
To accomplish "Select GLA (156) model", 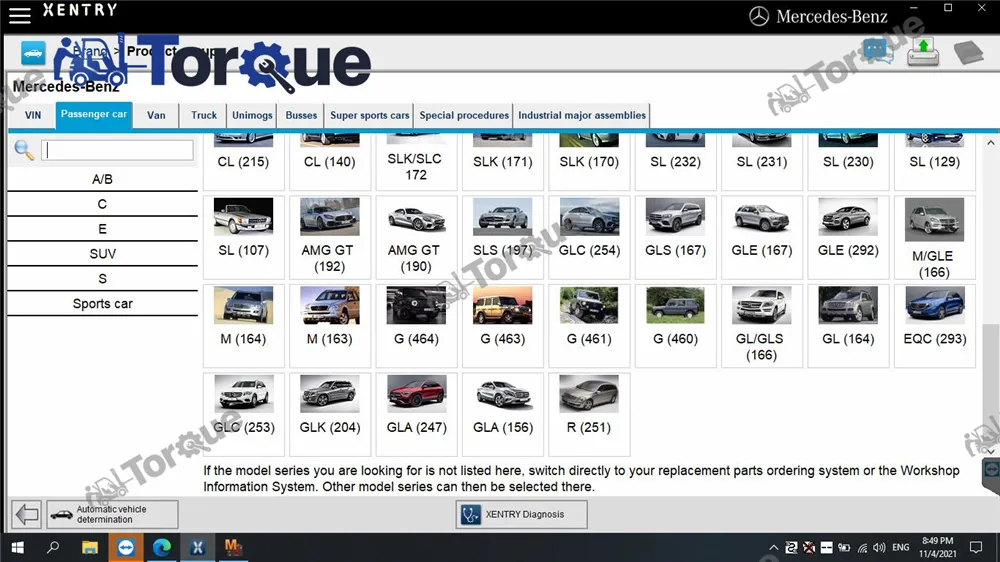I will click(x=503, y=415).
